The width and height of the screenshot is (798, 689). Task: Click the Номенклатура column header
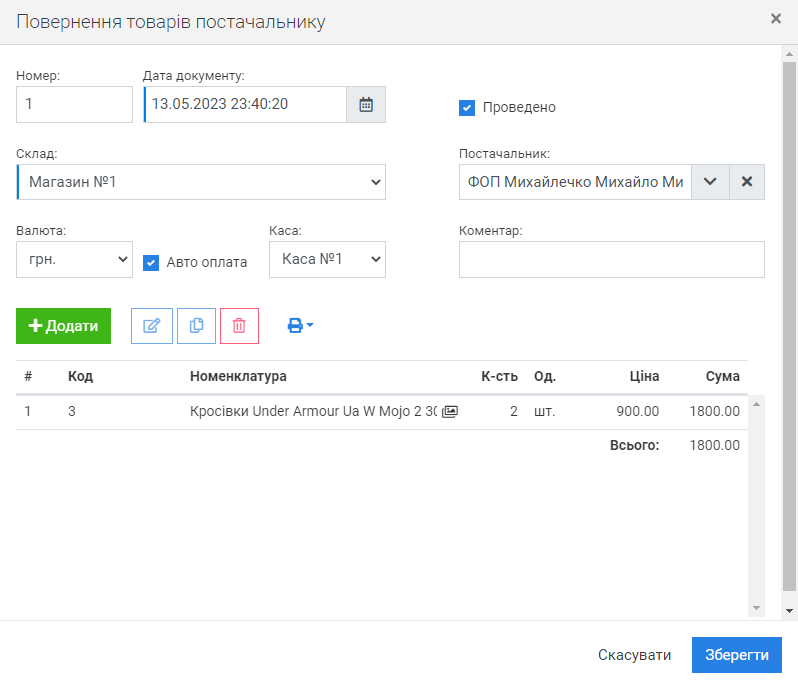click(x=238, y=377)
